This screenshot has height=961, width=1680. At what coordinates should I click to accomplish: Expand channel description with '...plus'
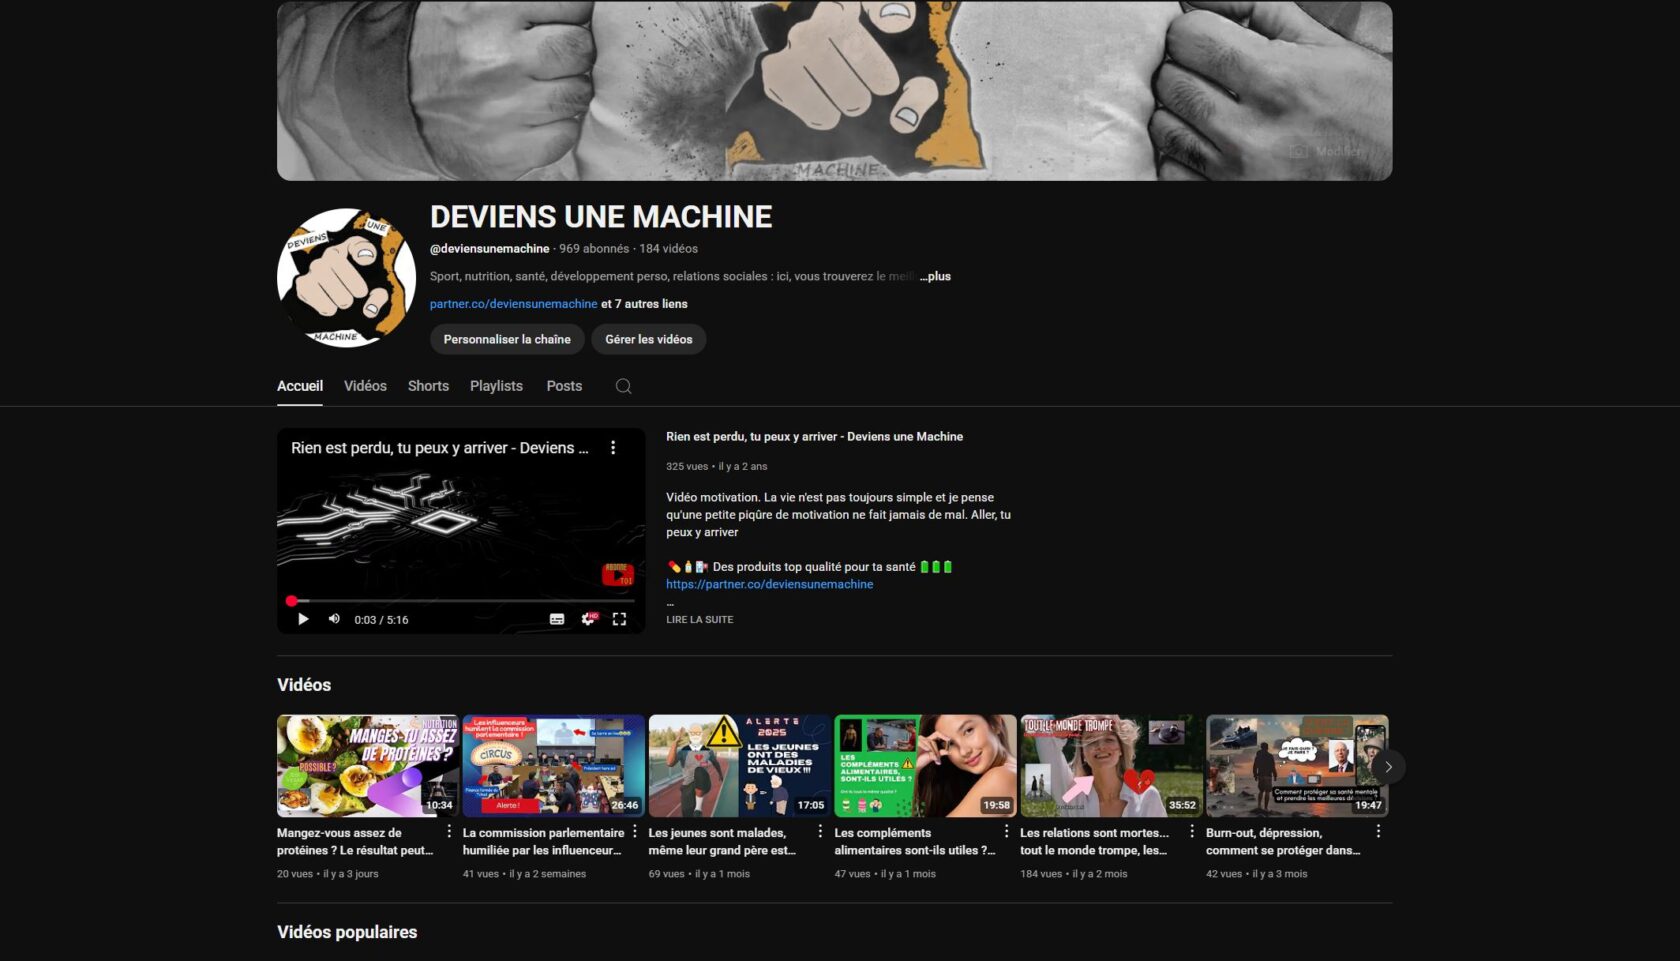point(935,277)
